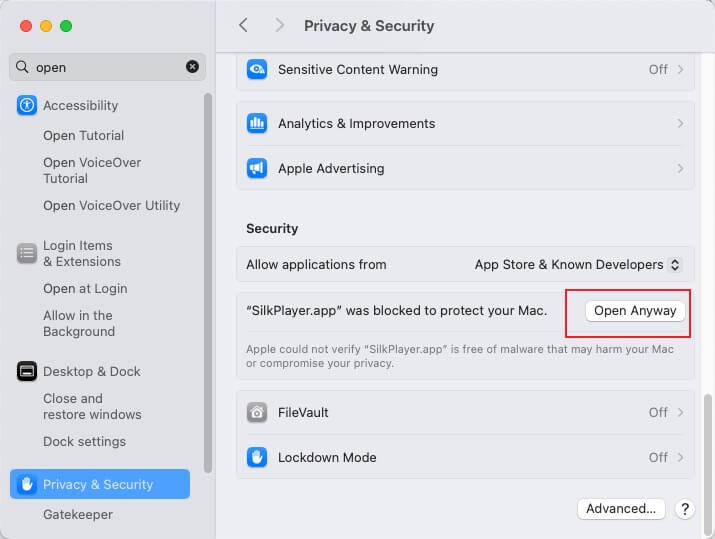Click the Analytics & Improvements chart icon
Screen dimensions: 715x539
coord(257,123)
